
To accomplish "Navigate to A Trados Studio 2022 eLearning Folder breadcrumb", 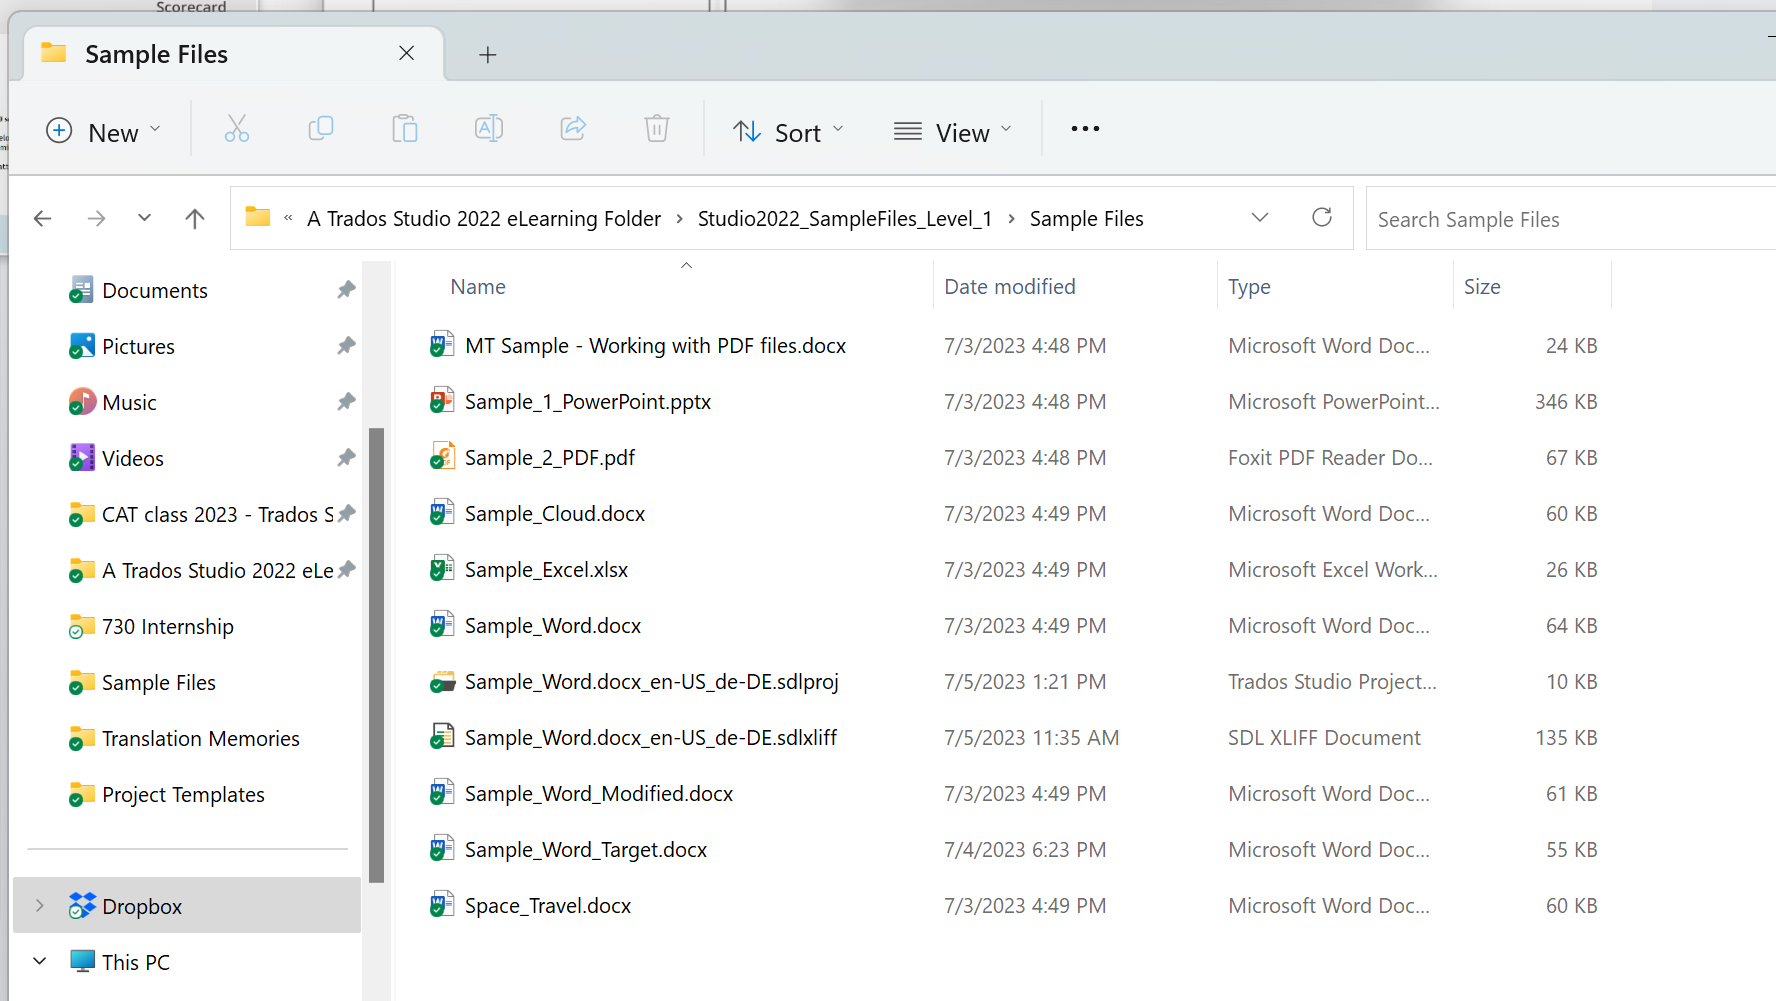I will (x=484, y=218).
